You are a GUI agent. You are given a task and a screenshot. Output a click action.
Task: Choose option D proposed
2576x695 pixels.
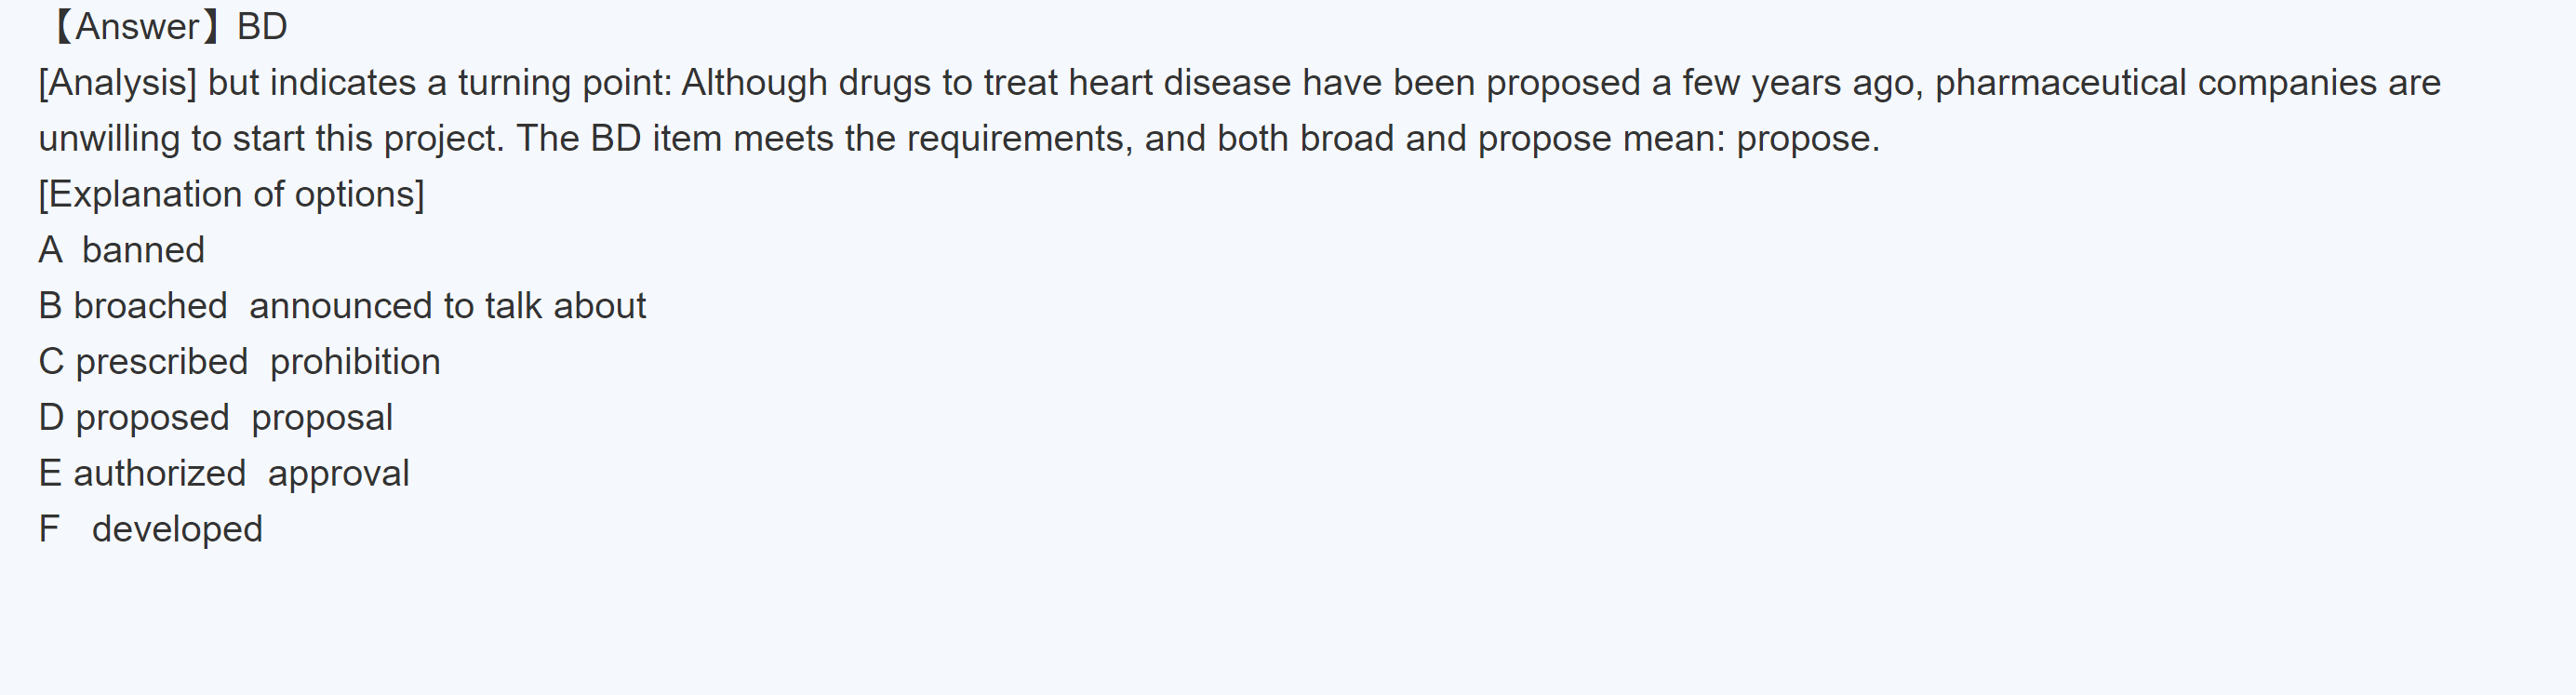134,418
